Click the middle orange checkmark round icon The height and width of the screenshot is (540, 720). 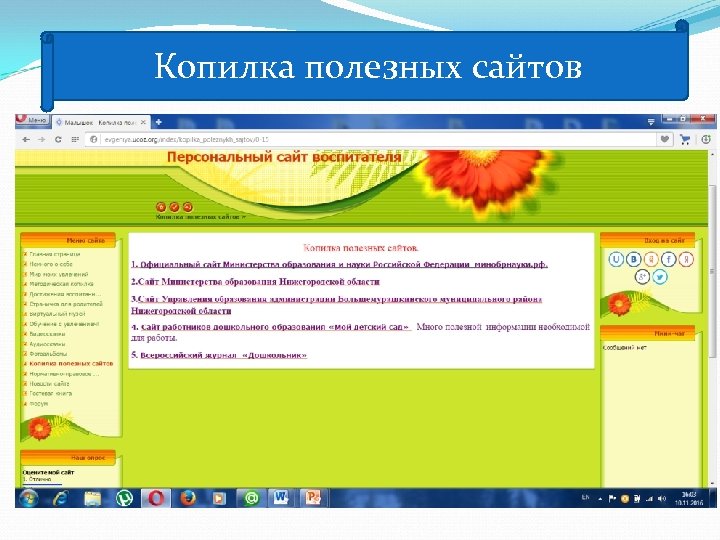(x=174, y=207)
